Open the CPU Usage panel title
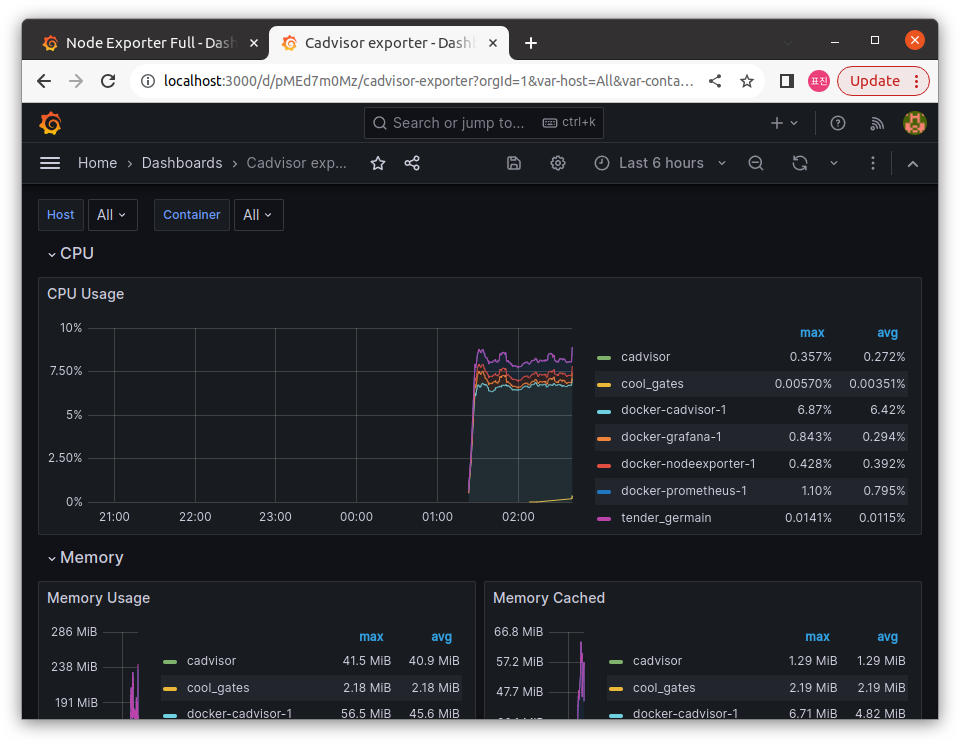The height and width of the screenshot is (744, 960). 86,294
